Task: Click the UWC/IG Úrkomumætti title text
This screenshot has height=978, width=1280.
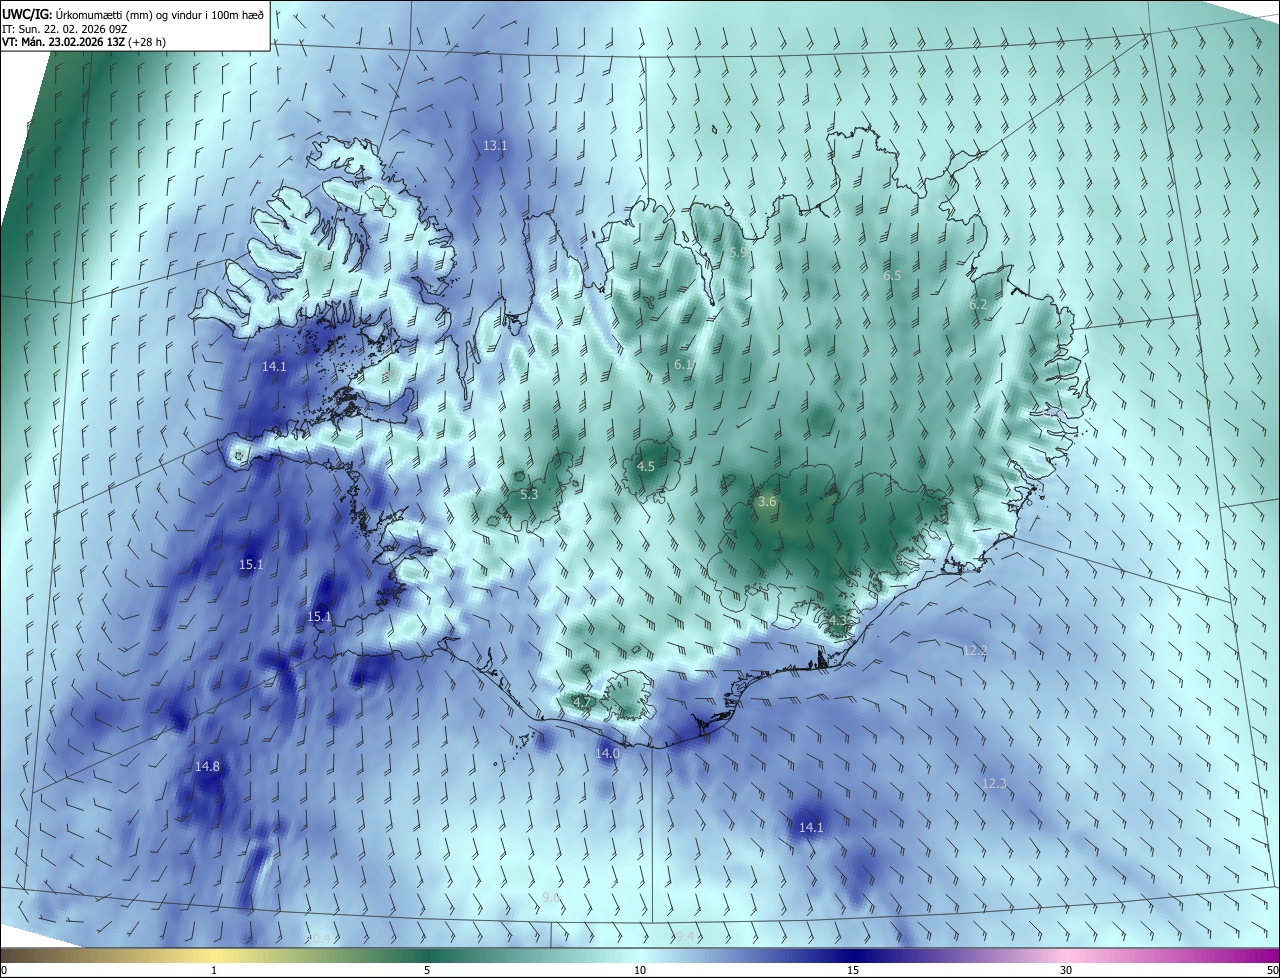Action: (x=133, y=13)
